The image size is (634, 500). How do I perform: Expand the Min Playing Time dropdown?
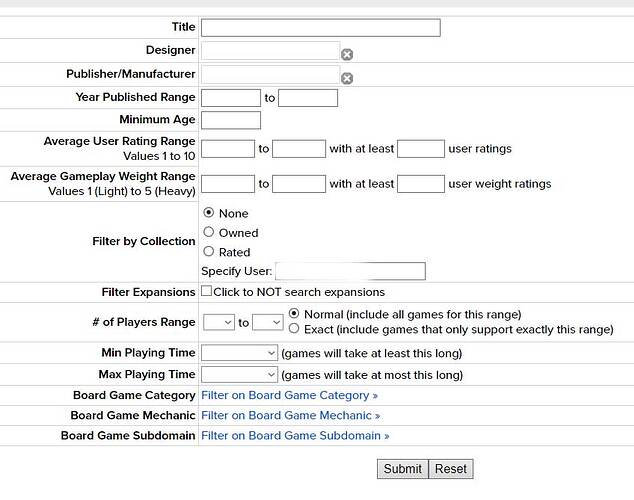(239, 353)
